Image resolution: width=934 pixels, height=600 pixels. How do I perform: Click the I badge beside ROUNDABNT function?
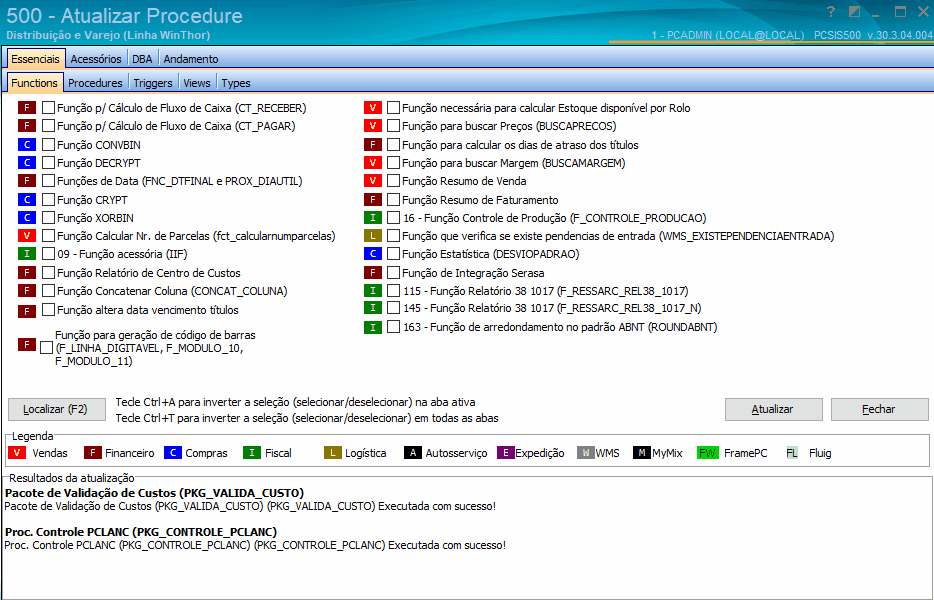coord(373,327)
